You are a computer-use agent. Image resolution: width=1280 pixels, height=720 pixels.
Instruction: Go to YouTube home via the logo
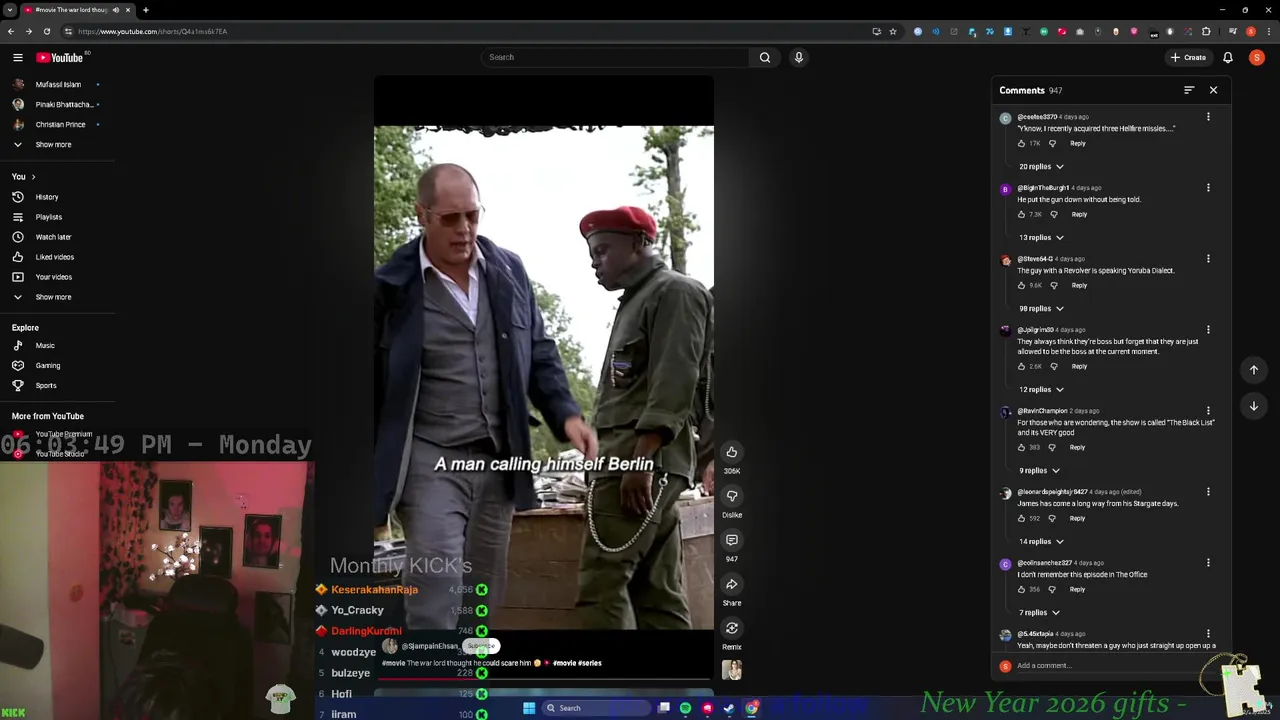[x=60, y=57]
